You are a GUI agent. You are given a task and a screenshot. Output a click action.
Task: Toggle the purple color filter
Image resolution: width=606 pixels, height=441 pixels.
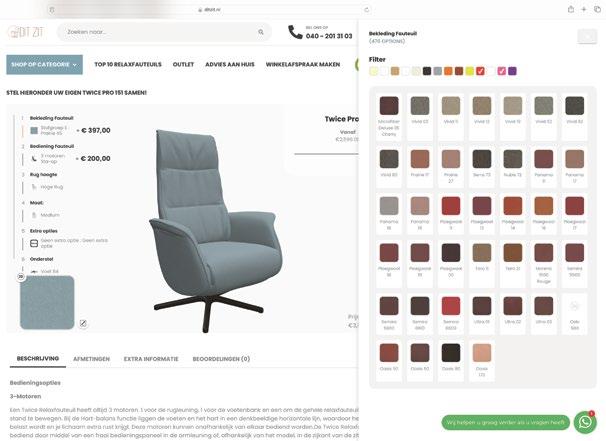(512, 71)
